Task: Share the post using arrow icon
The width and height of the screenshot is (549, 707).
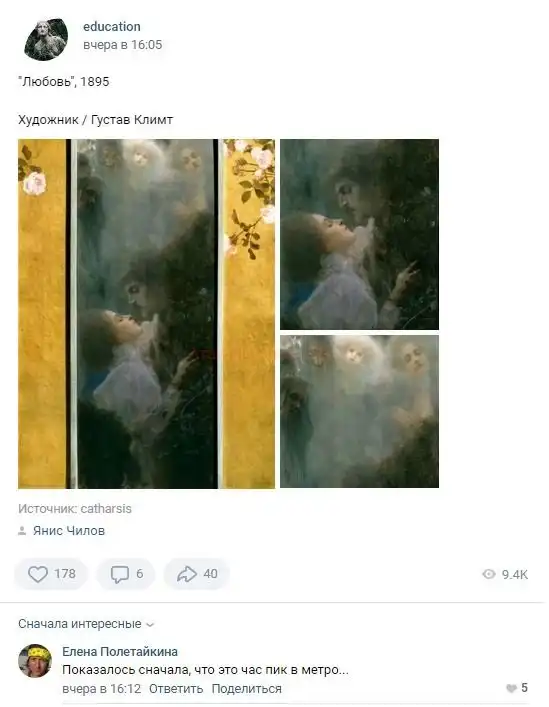Action: (187, 574)
